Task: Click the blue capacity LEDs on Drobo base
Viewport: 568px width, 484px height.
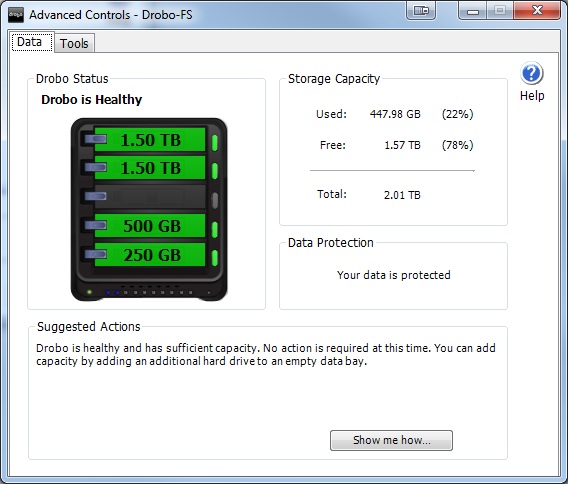Action: click(x=112, y=292)
